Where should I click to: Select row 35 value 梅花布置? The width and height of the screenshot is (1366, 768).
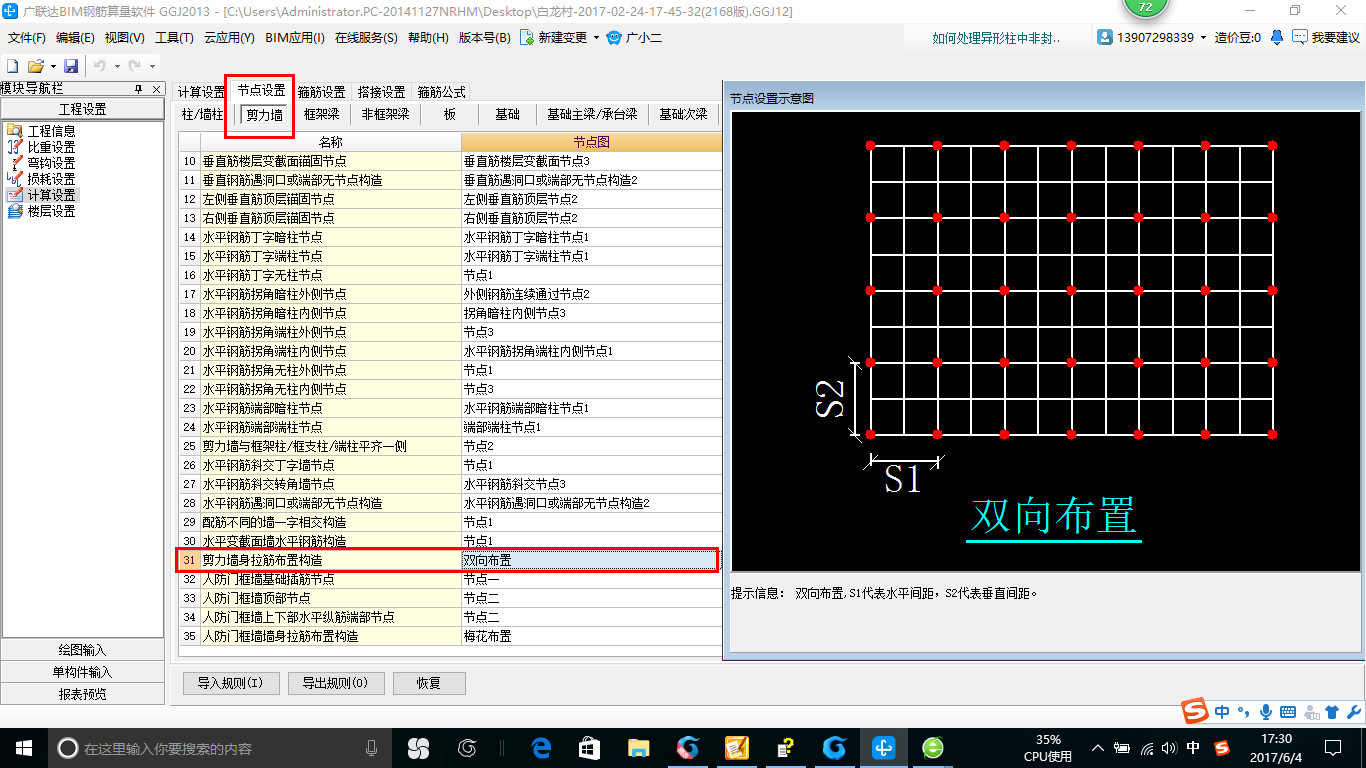click(x=591, y=636)
